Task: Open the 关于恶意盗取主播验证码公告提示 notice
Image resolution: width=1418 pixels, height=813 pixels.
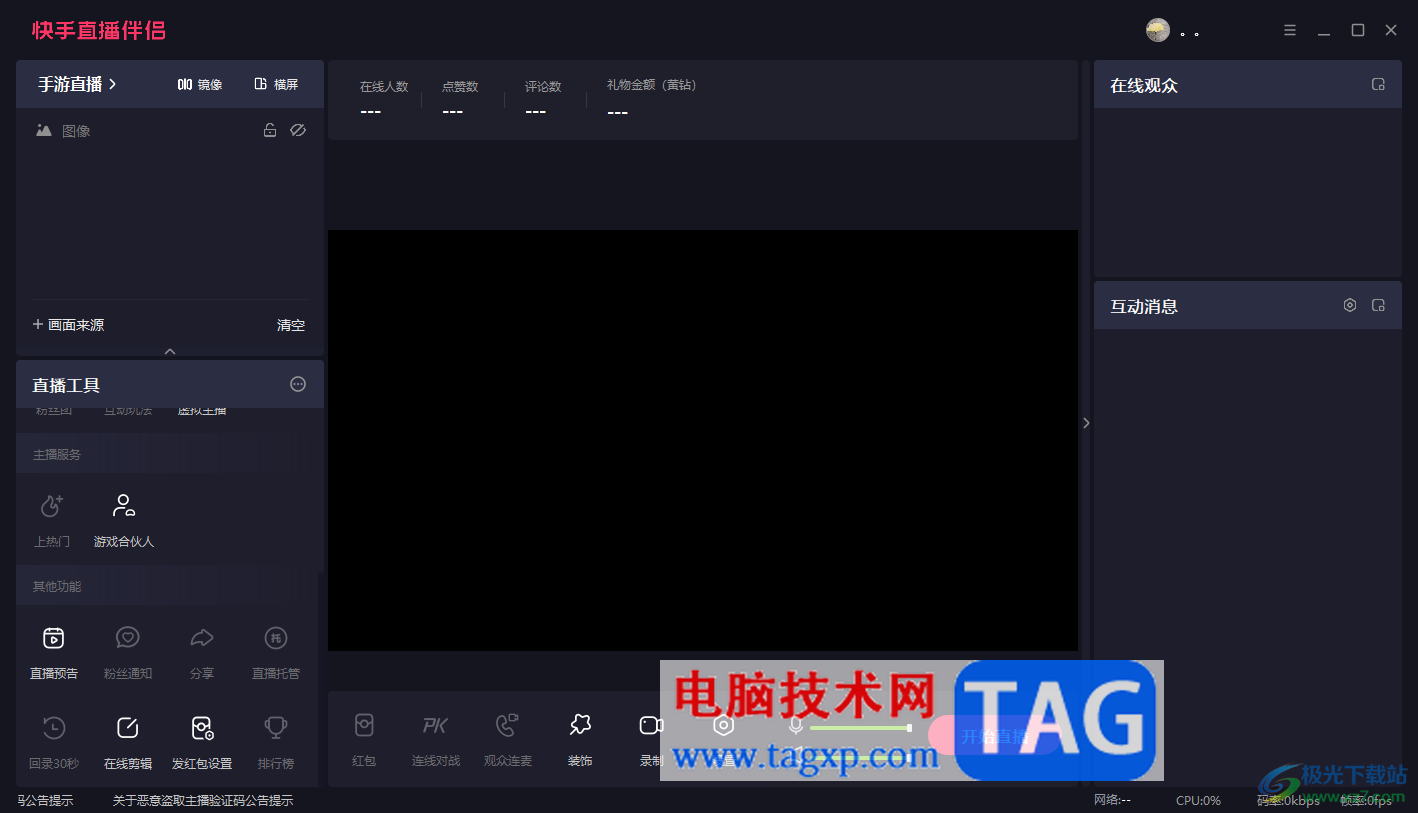Action: [x=203, y=800]
